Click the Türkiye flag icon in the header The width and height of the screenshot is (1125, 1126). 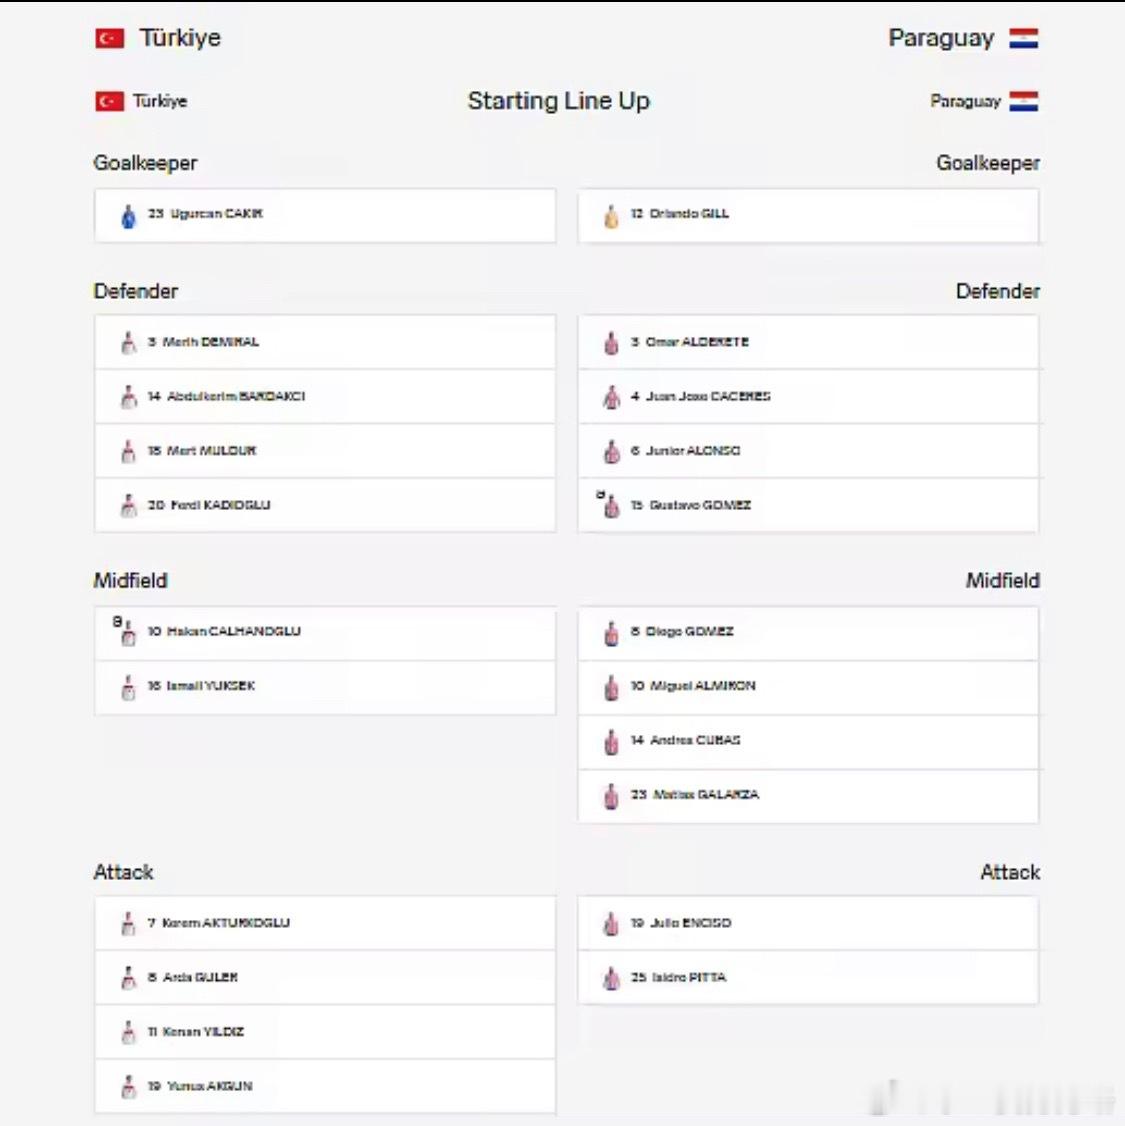click(x=110, y=38)
